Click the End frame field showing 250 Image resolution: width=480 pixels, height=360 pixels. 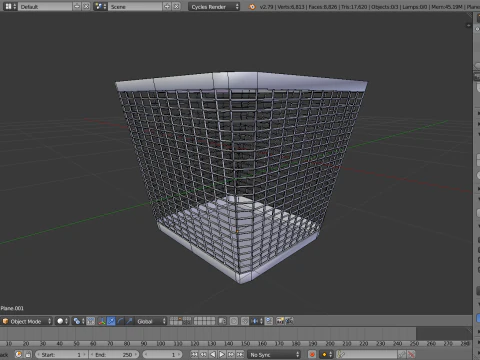pyautogui.click(x=114, y=355)
